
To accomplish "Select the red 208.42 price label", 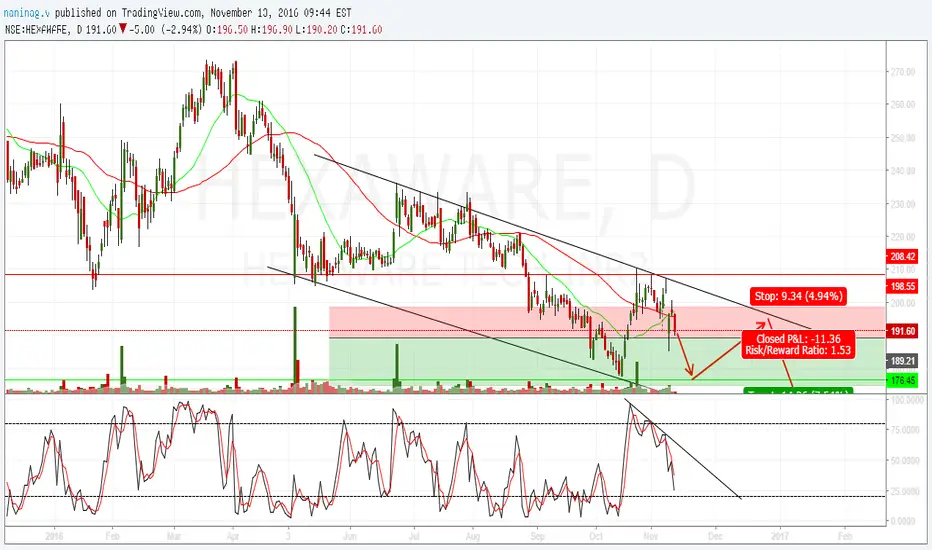I will [902, 256].
